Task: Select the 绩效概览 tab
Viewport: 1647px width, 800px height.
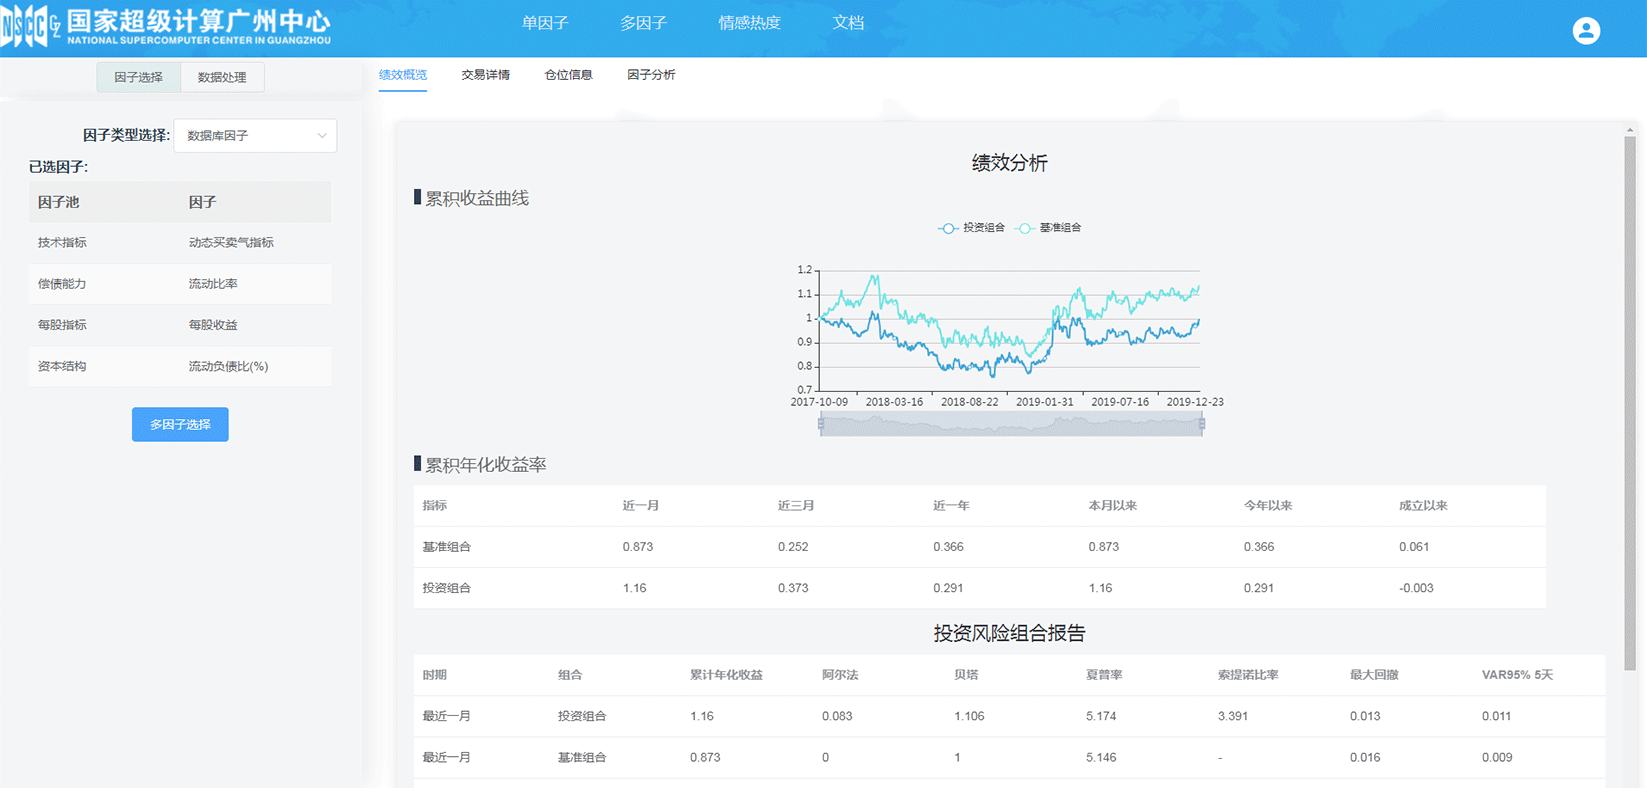Action: pyautogui.click(x=403, y=75)
